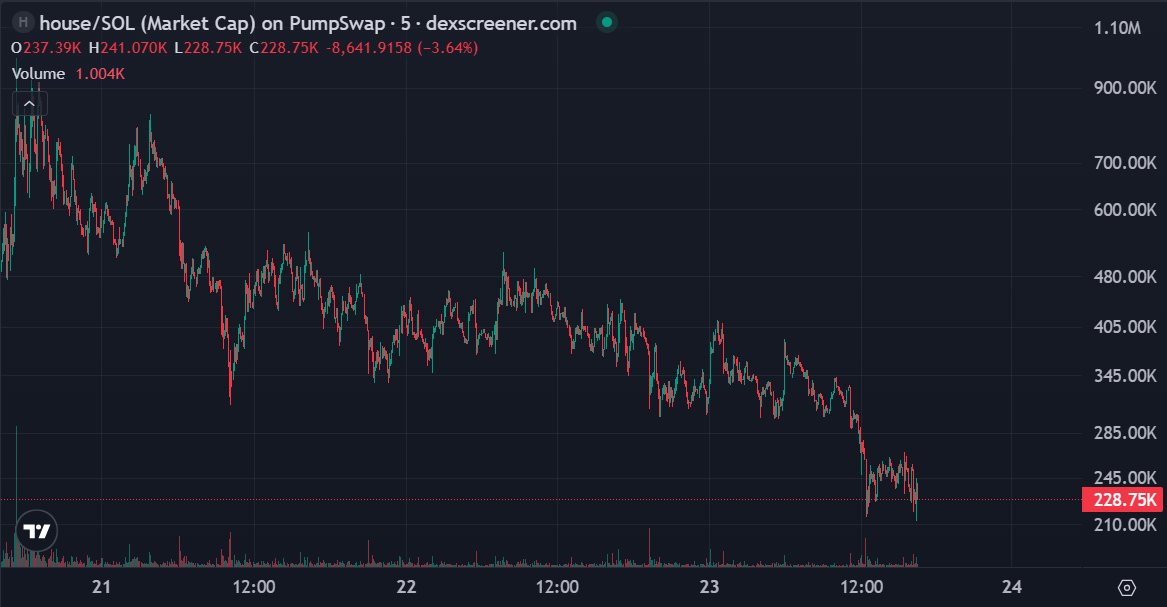Click the low value L228.75K

tap(208, 48)
